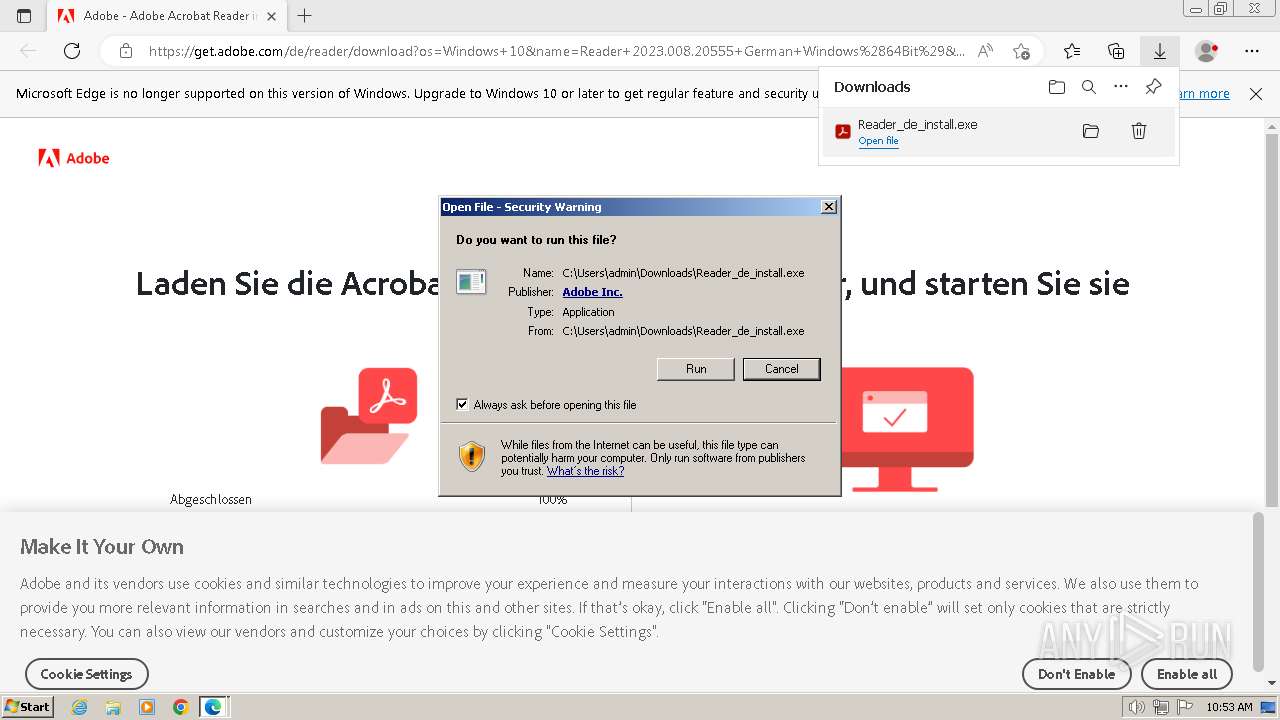Uncheck Always ask before opening this file

[462, 405]
